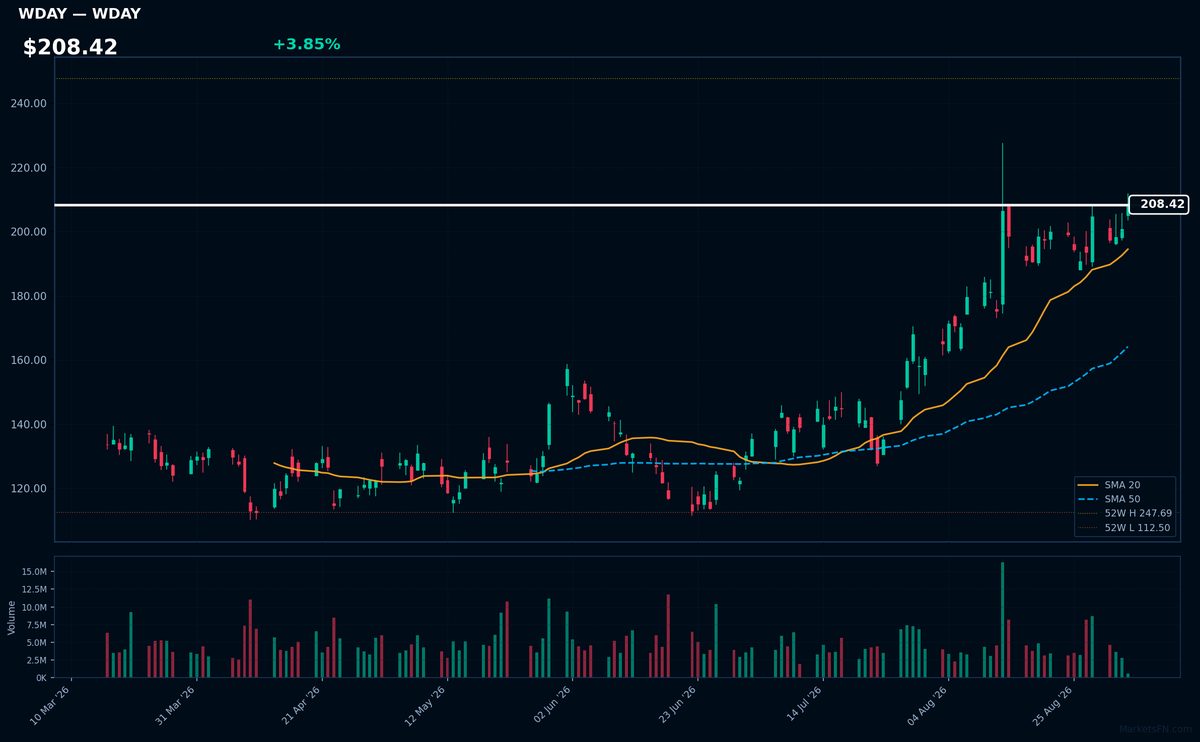Click the 31 Mar '26 date label
This screenshot has height=742, width=1200.
point(176,705)
